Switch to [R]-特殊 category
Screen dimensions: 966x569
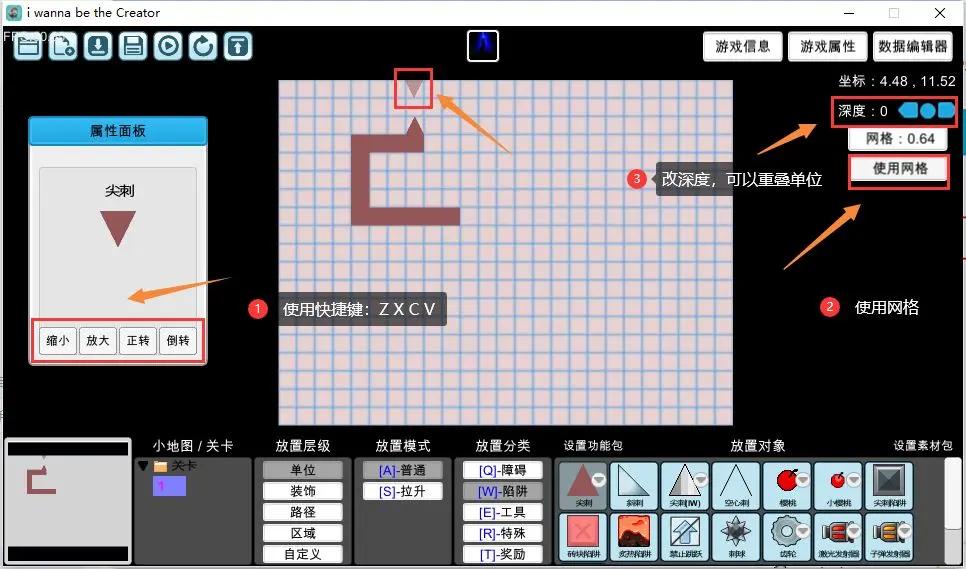[503, 533]
